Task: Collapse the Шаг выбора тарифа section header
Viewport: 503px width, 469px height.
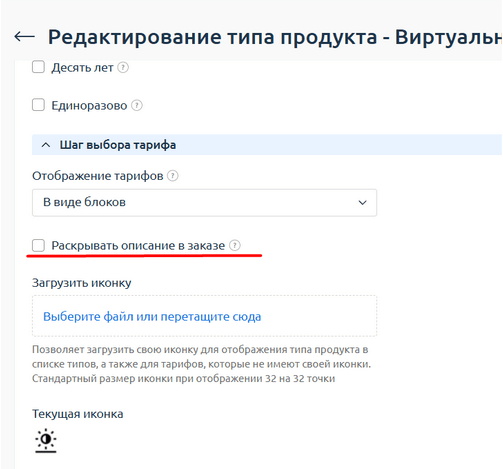Action: coord(267,145)
